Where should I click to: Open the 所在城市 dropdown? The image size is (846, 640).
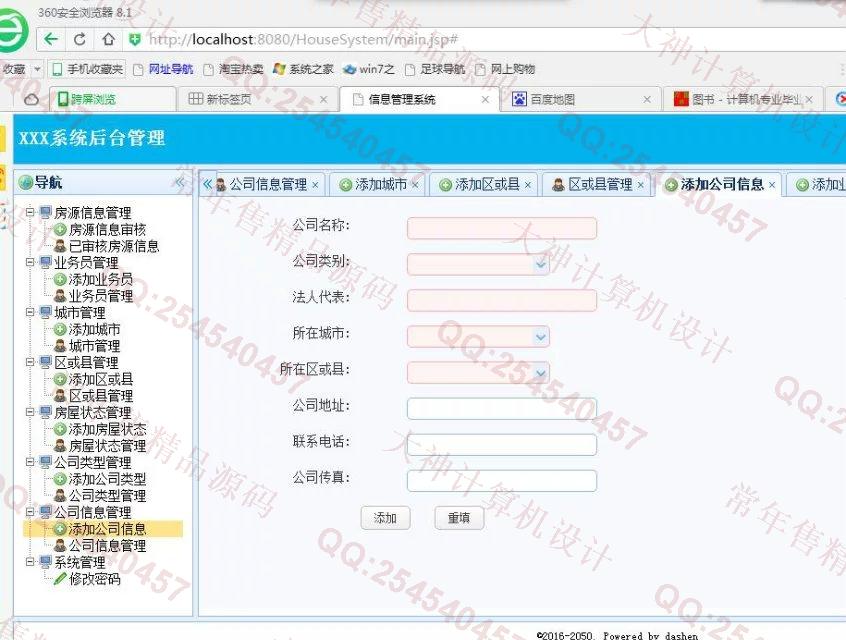(541, 337)
